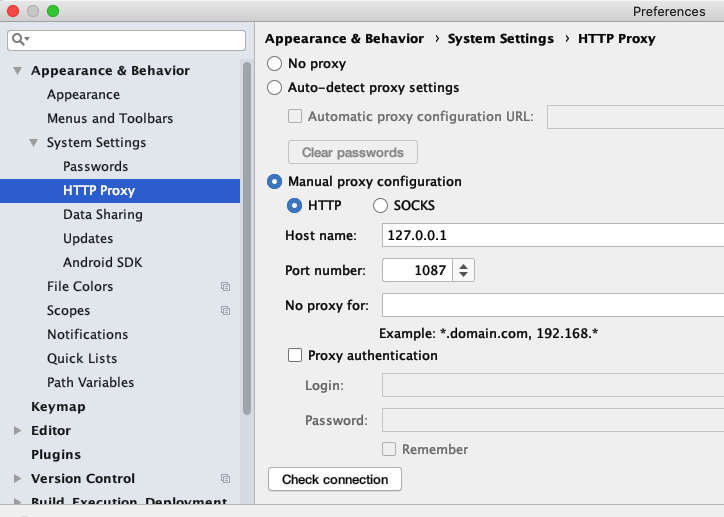Click the project-level copy icon beside Version Control
724x517 pixels.
tap(225, 479)
